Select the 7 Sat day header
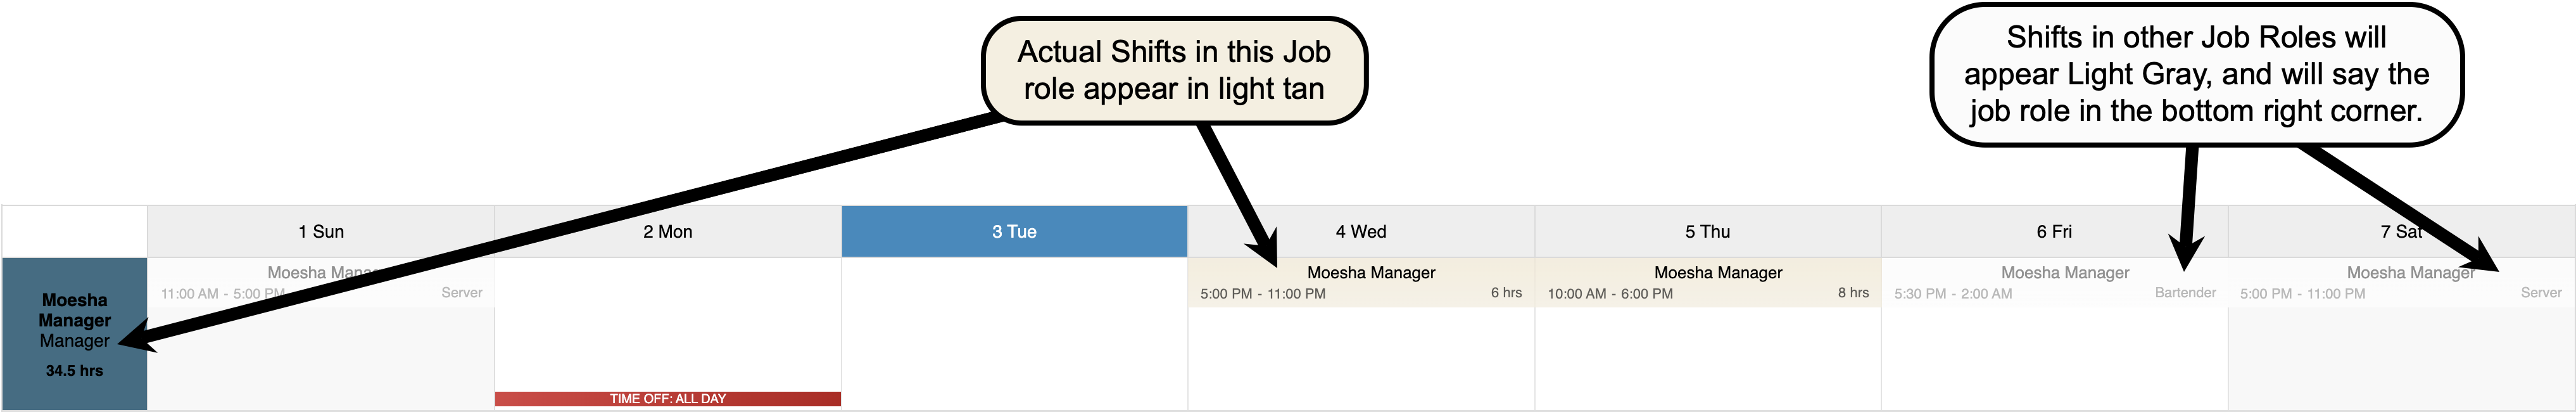 [2400, 232]
